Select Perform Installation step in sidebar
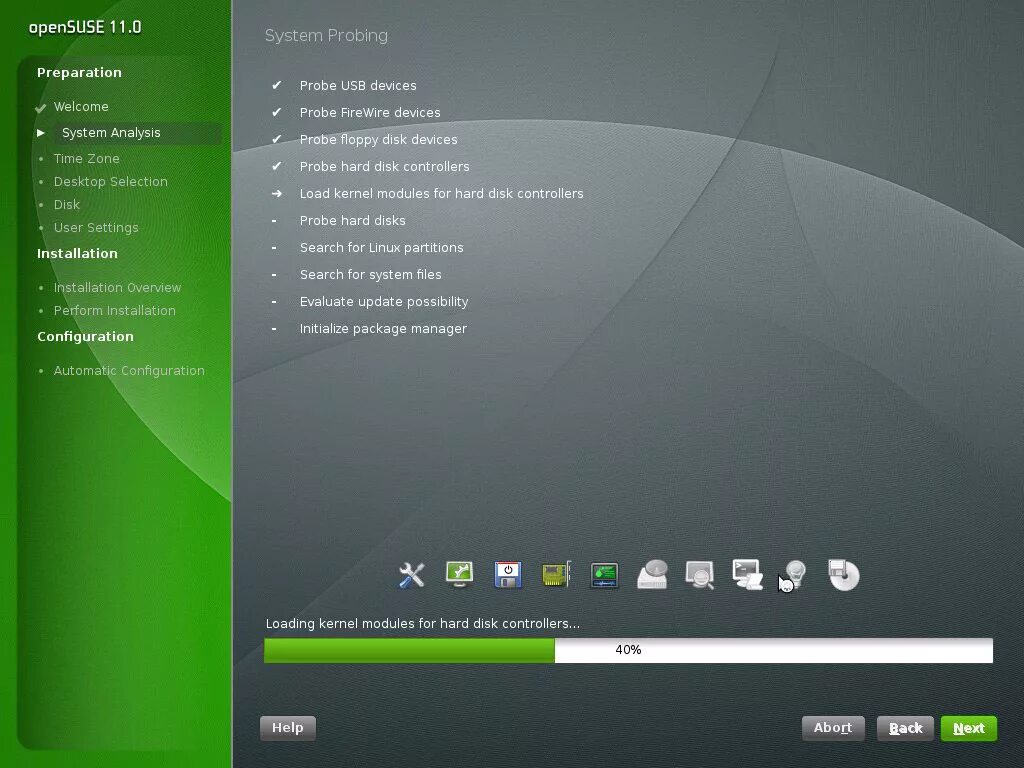The height and width of the screenshot is (768, 1024). pyautogui.click(x=114, y=311)
